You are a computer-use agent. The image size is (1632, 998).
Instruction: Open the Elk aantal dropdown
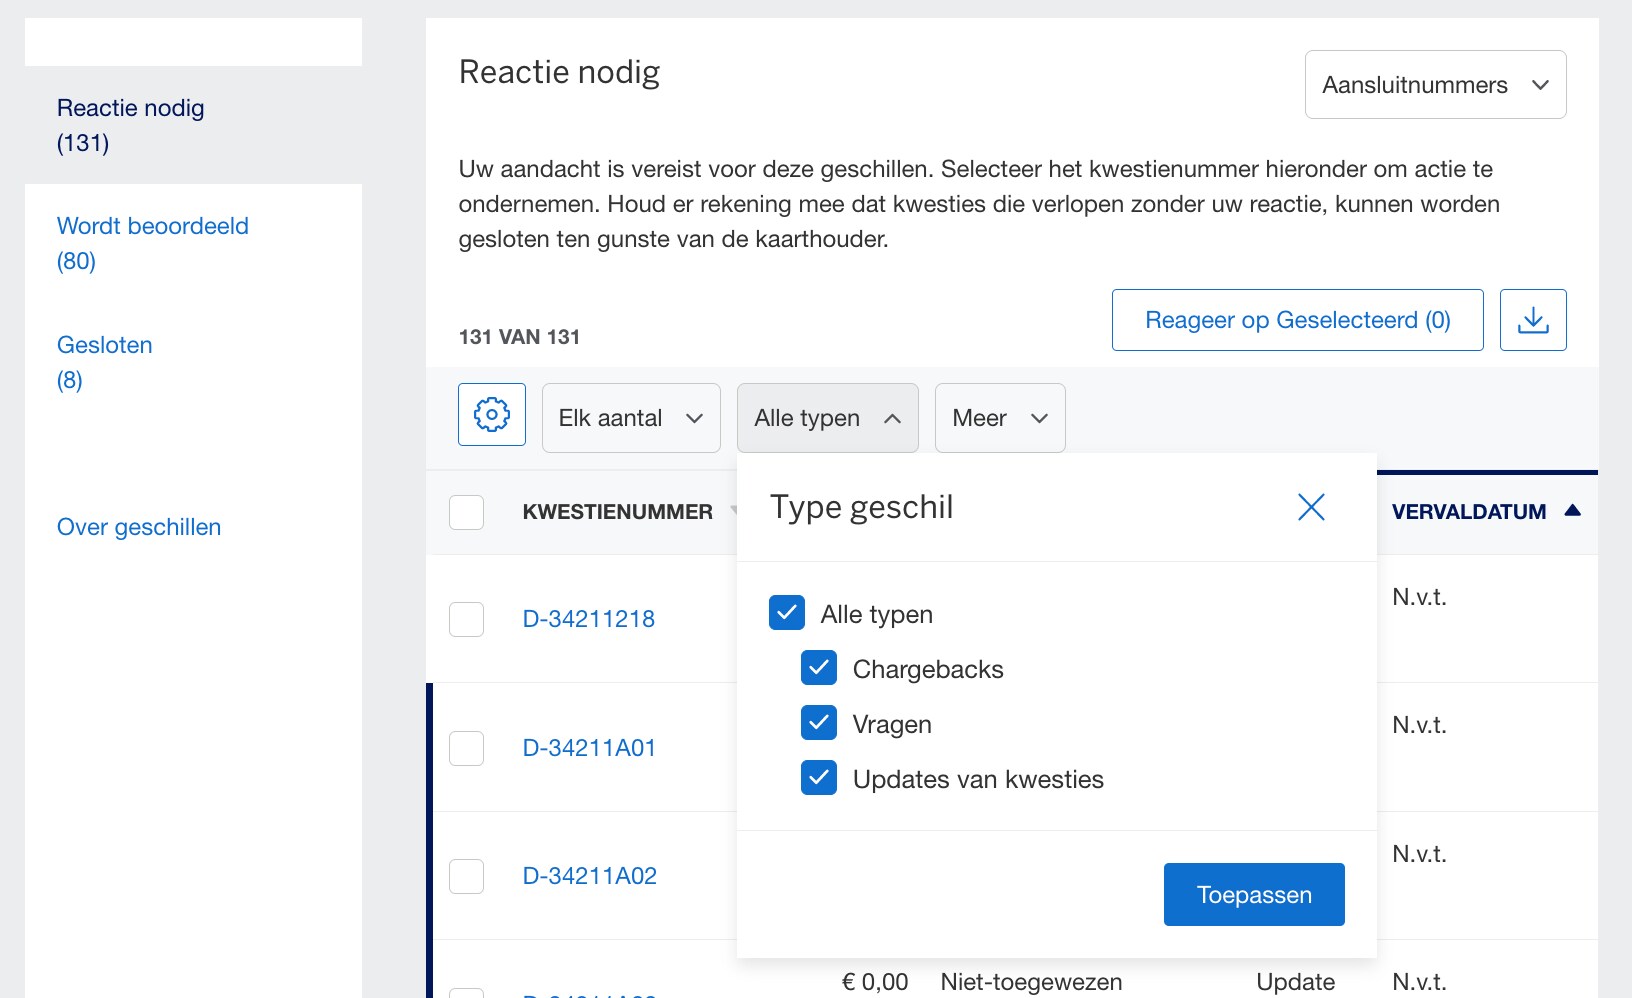630,417
